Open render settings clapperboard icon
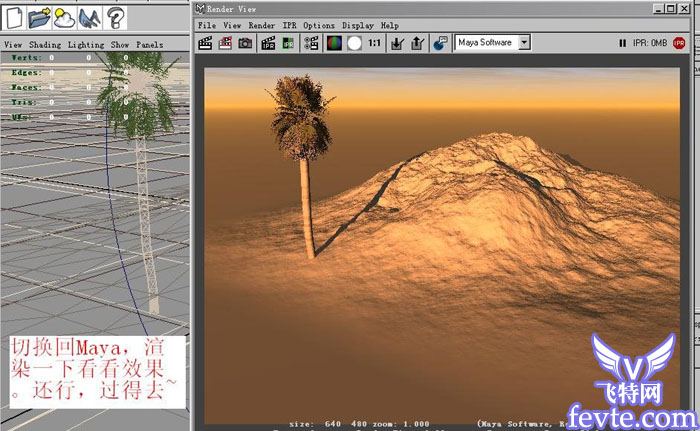Viewport: 700px width, 431px height. [x=311, y=43]
